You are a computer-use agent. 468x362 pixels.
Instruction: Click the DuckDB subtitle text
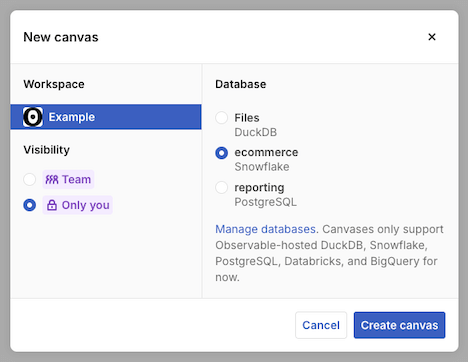[x=256, y=132]
